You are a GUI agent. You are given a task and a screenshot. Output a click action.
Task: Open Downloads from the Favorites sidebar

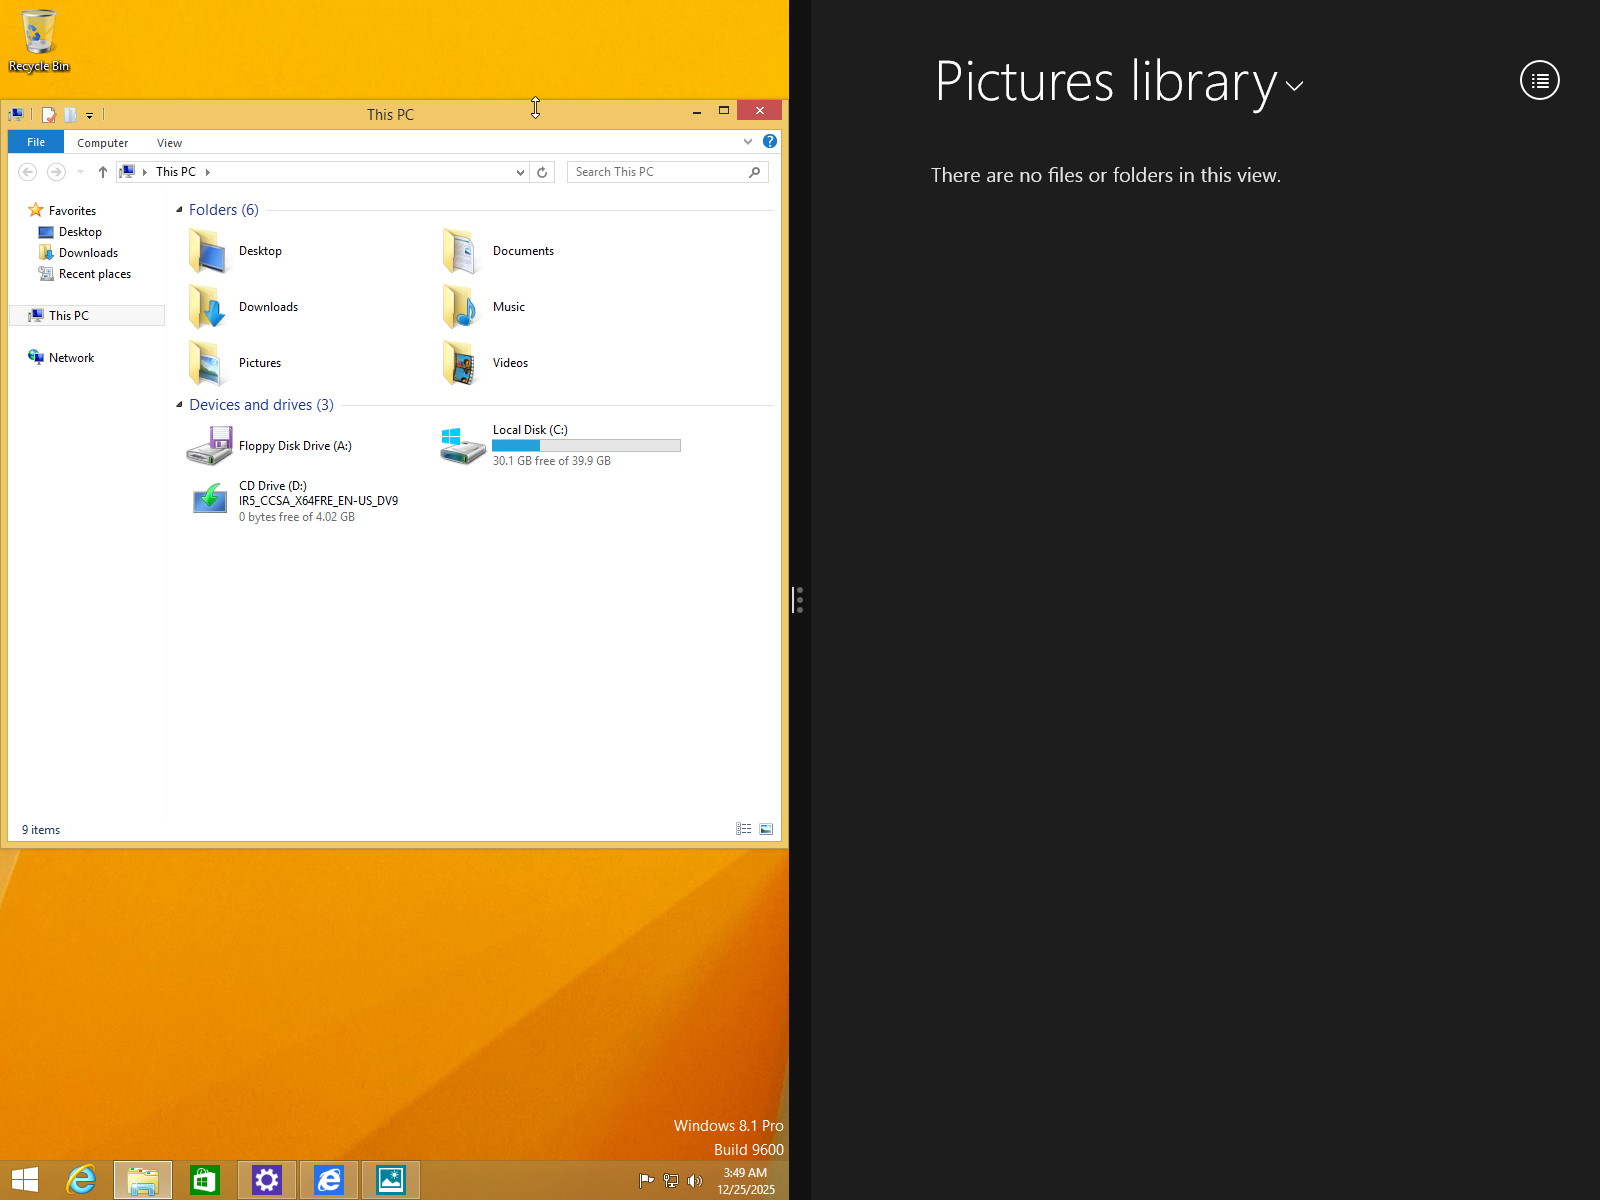point(87,252)
